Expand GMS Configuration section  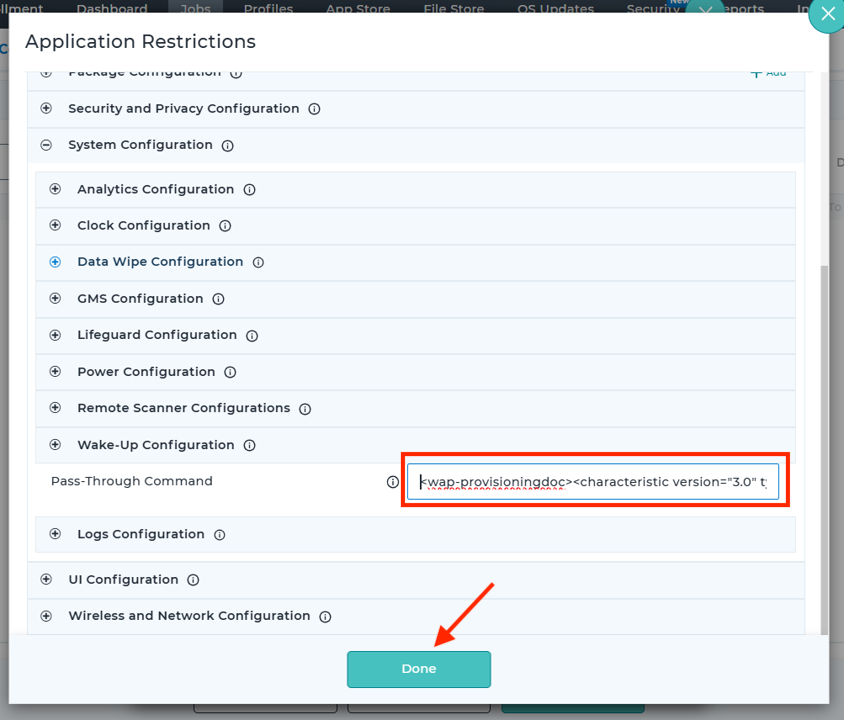[x=55, y=299]
